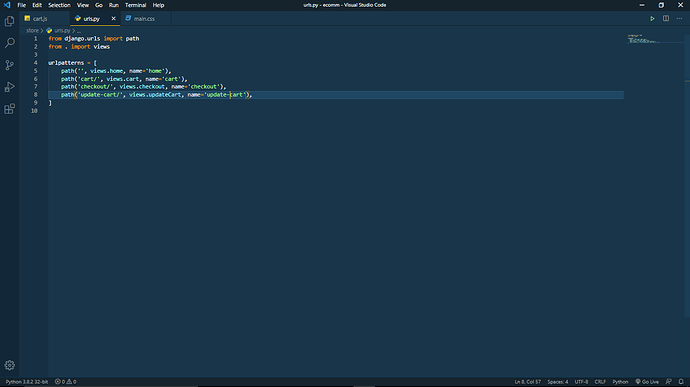Viewport: 690px width, 387px height.
Task: Open the Explorer view in activity bar
Action: [9, 21]
